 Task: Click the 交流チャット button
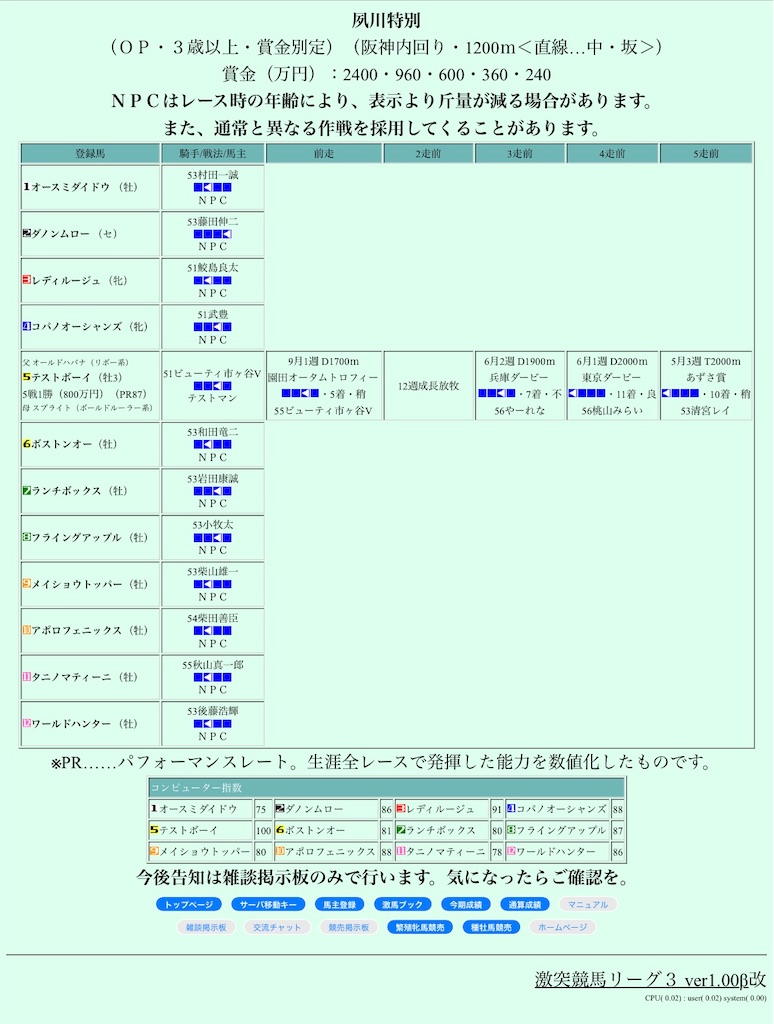[277, 927]
